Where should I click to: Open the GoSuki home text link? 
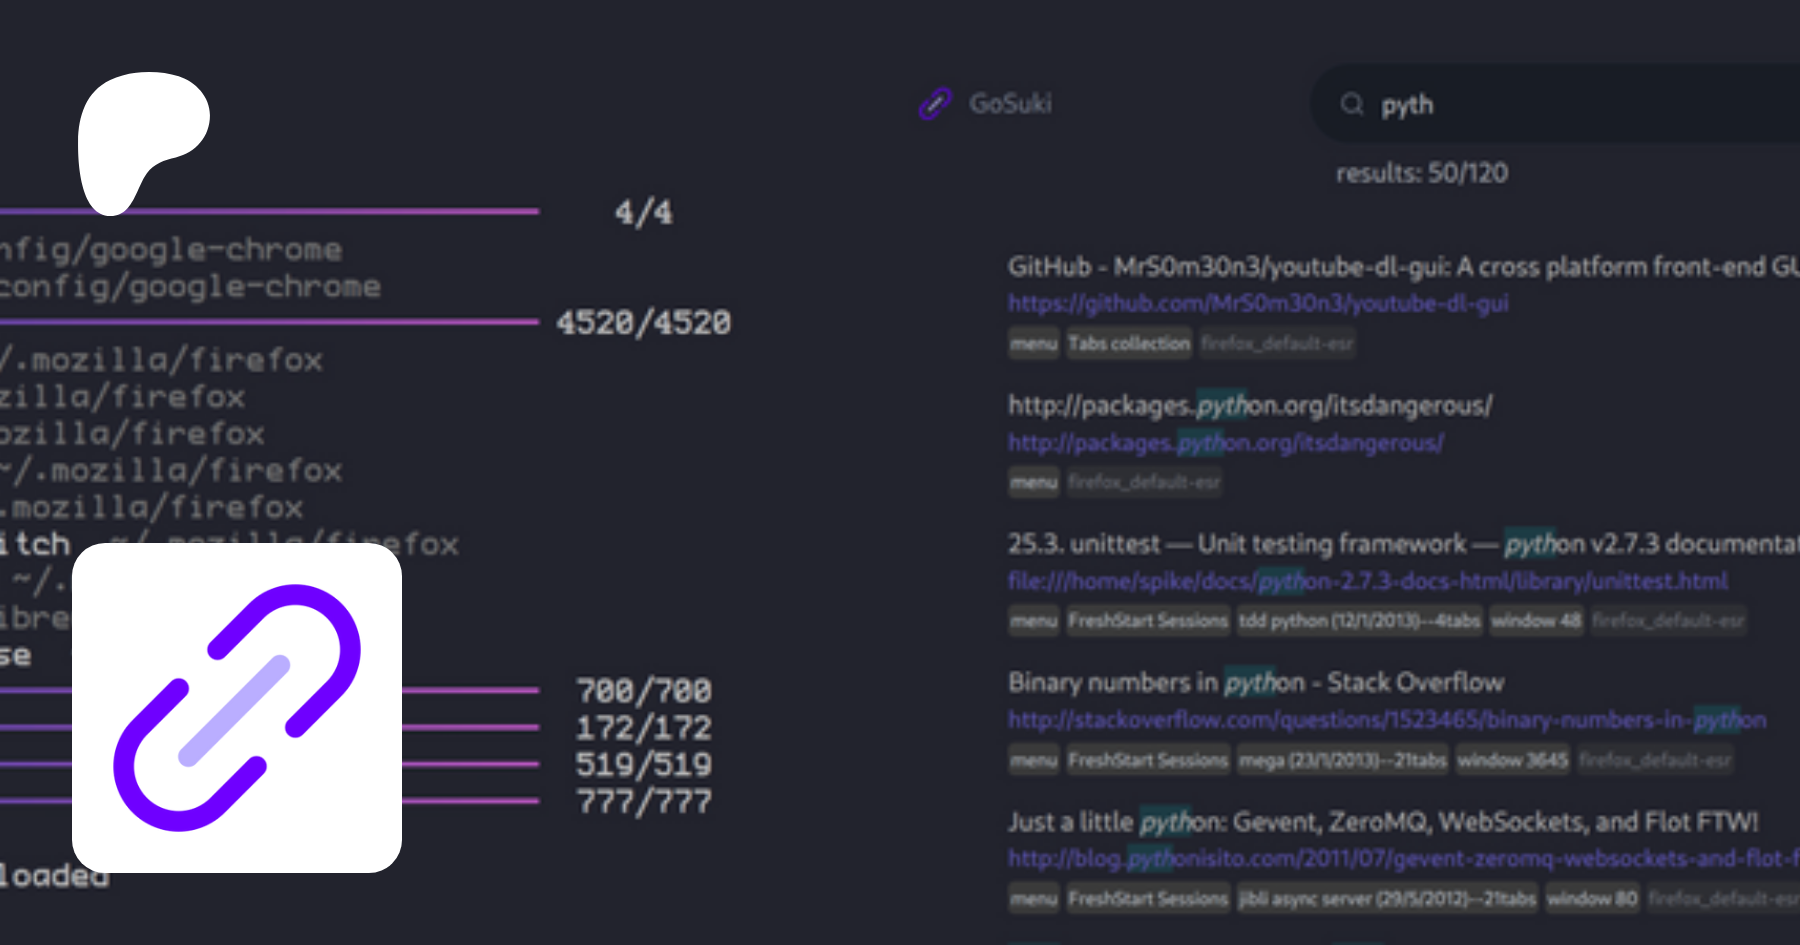click(x=1010, y=103)
